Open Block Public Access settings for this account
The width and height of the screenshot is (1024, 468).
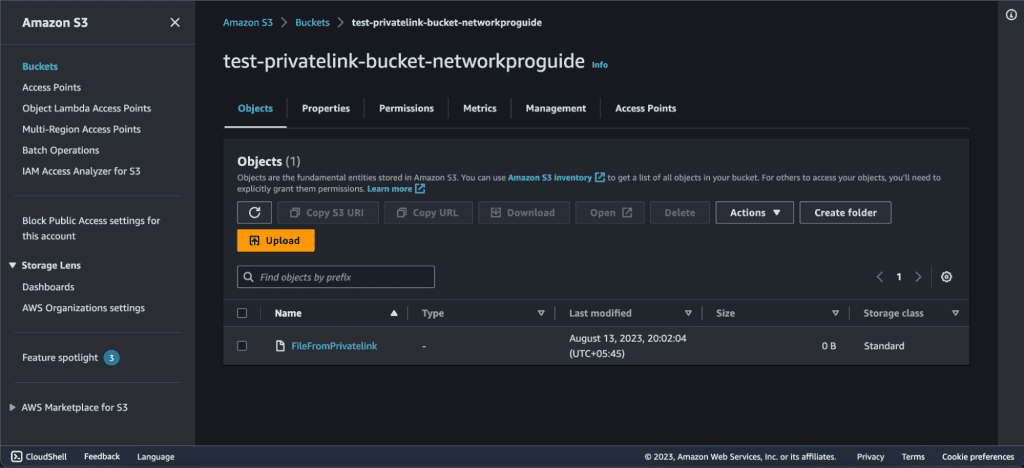(91, 228)
